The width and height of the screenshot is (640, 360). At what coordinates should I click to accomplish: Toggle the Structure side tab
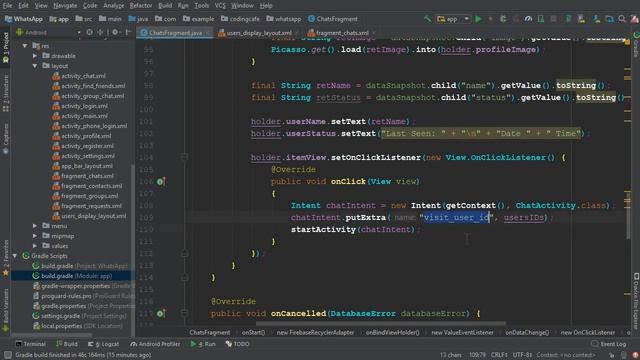6,93
